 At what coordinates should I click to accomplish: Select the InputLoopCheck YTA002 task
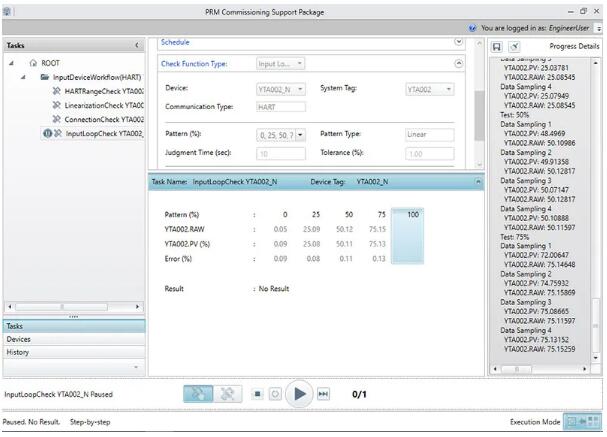pyautogui.click(x=104, y=134)
